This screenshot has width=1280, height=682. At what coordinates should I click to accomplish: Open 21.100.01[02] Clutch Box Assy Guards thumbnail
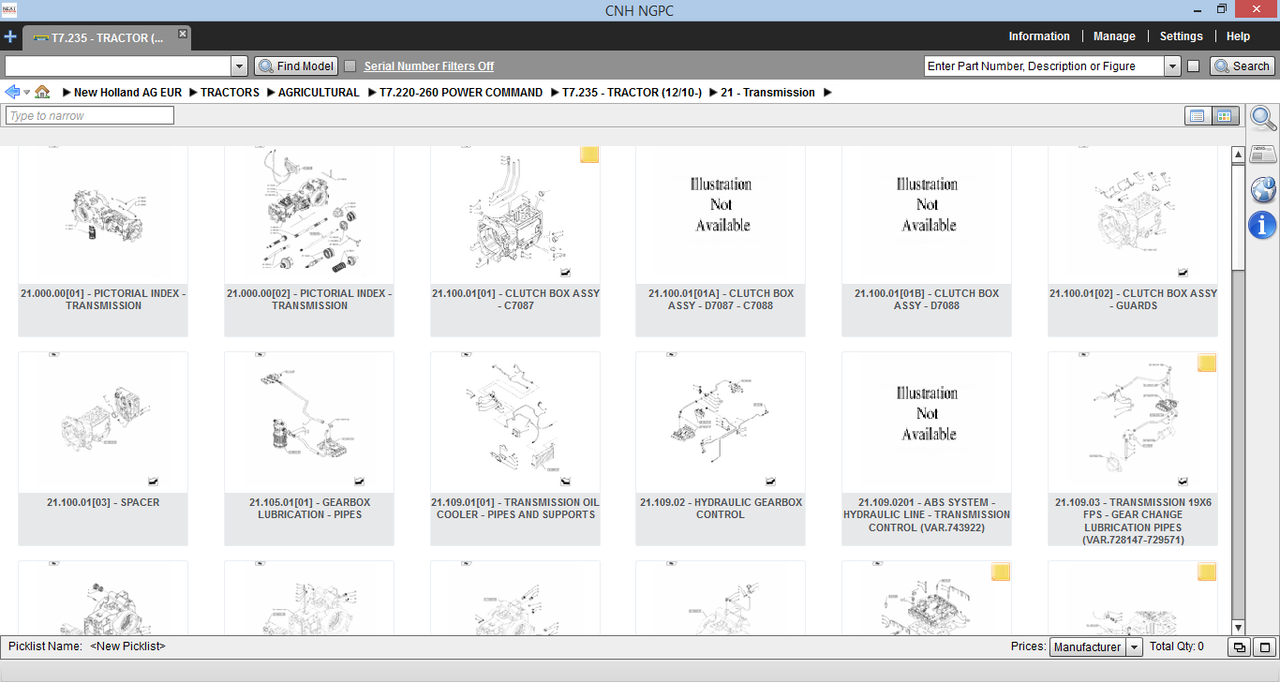(x=1133, y=215)
